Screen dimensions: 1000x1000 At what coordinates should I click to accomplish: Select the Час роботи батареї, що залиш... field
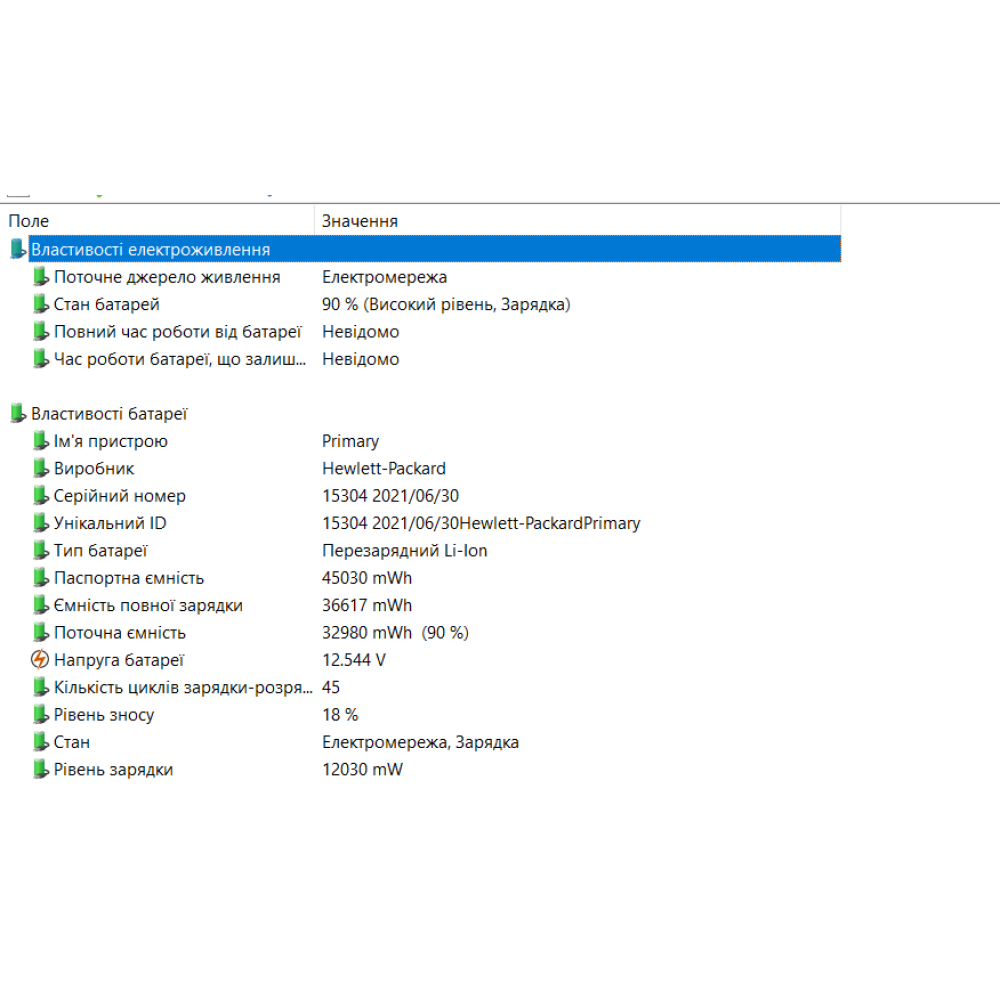point(180,359)
